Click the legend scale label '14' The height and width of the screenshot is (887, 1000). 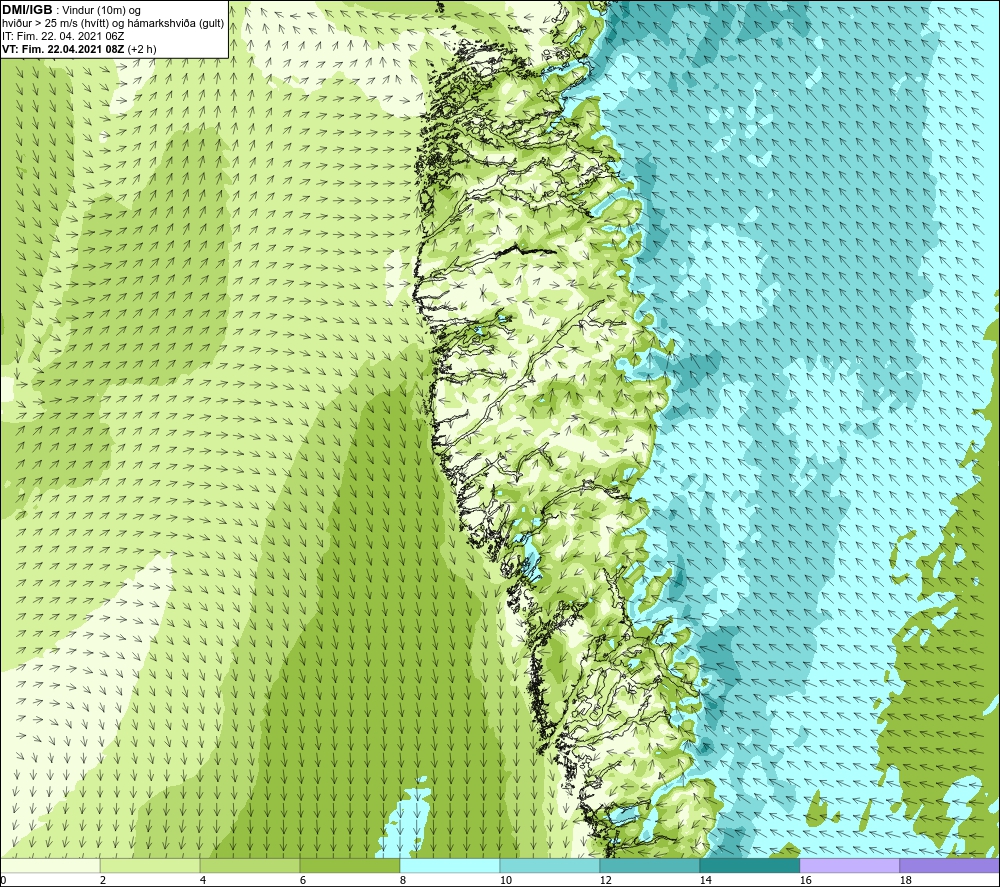(x=705, y=880)
